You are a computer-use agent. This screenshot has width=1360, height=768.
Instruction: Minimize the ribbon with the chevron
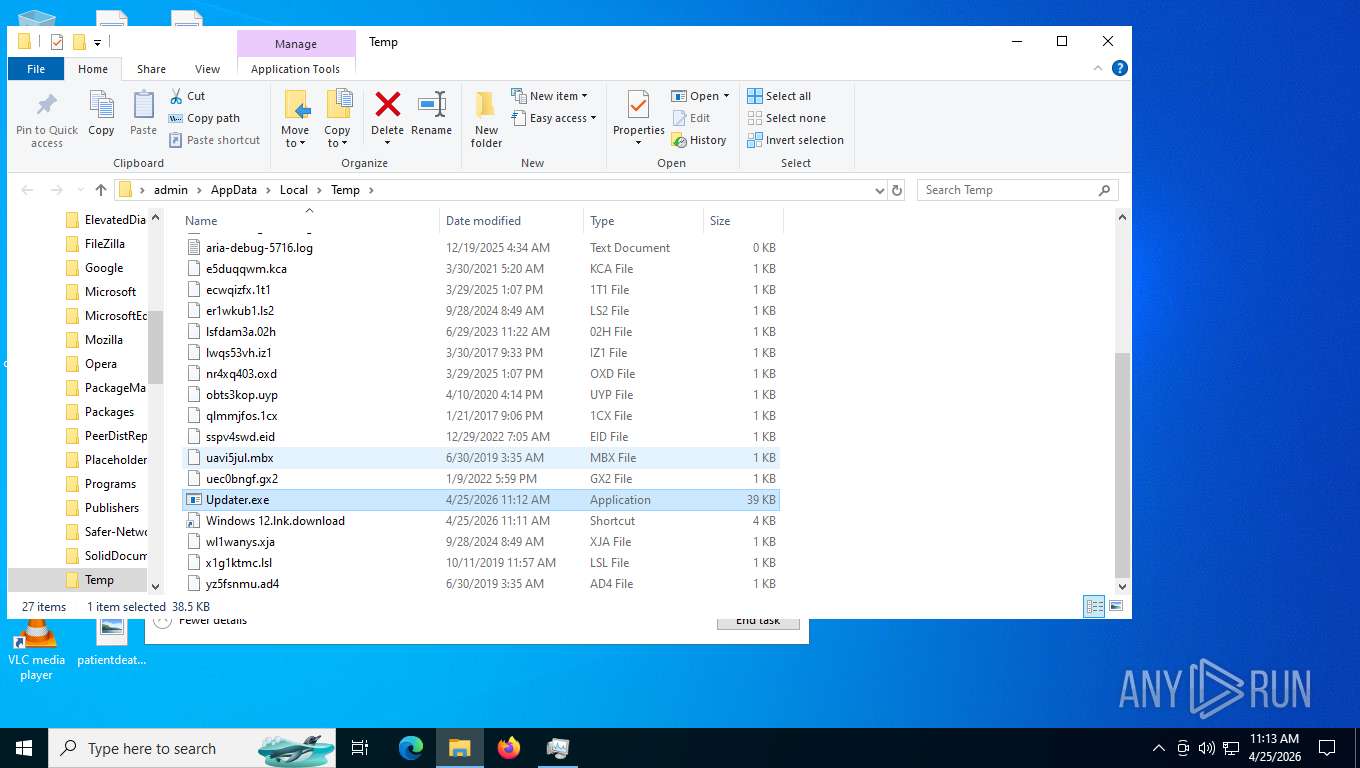[x=1099, y=68]
